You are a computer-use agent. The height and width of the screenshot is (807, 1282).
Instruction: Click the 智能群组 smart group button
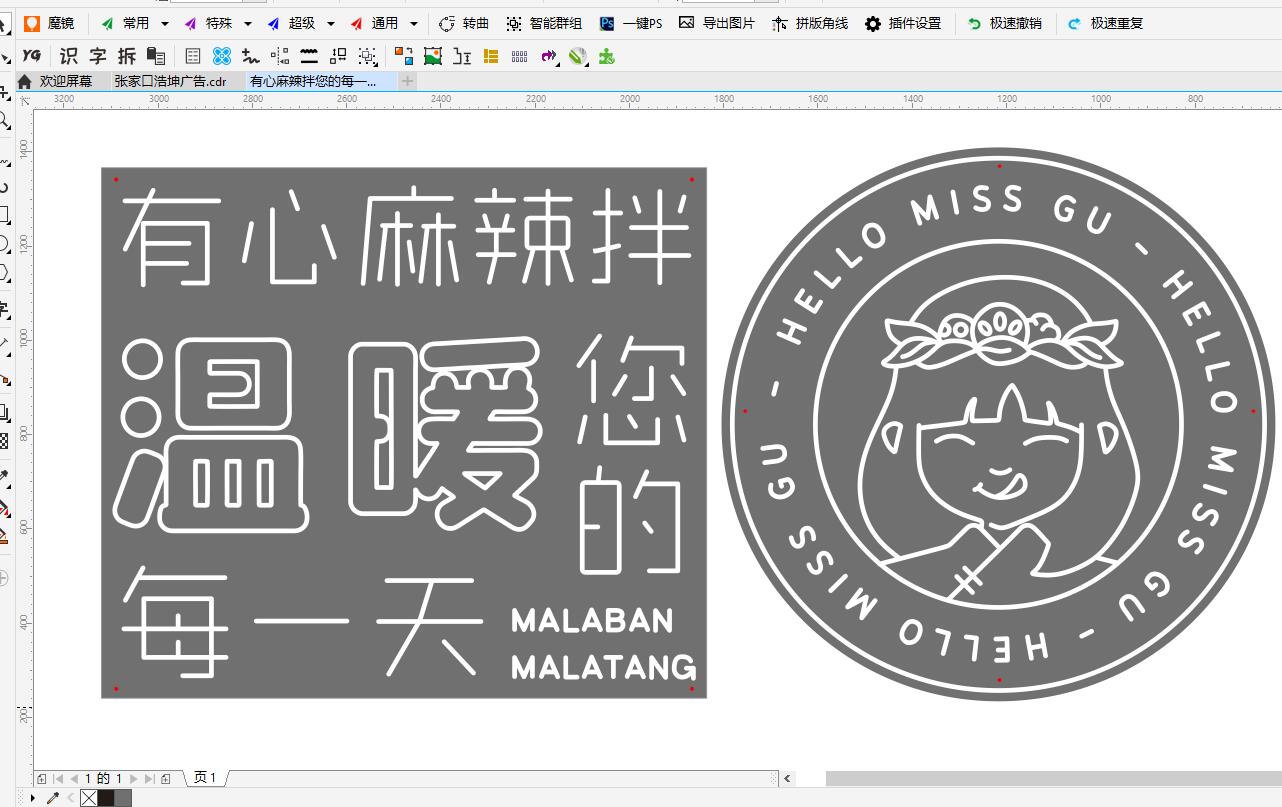coord(544,23)
